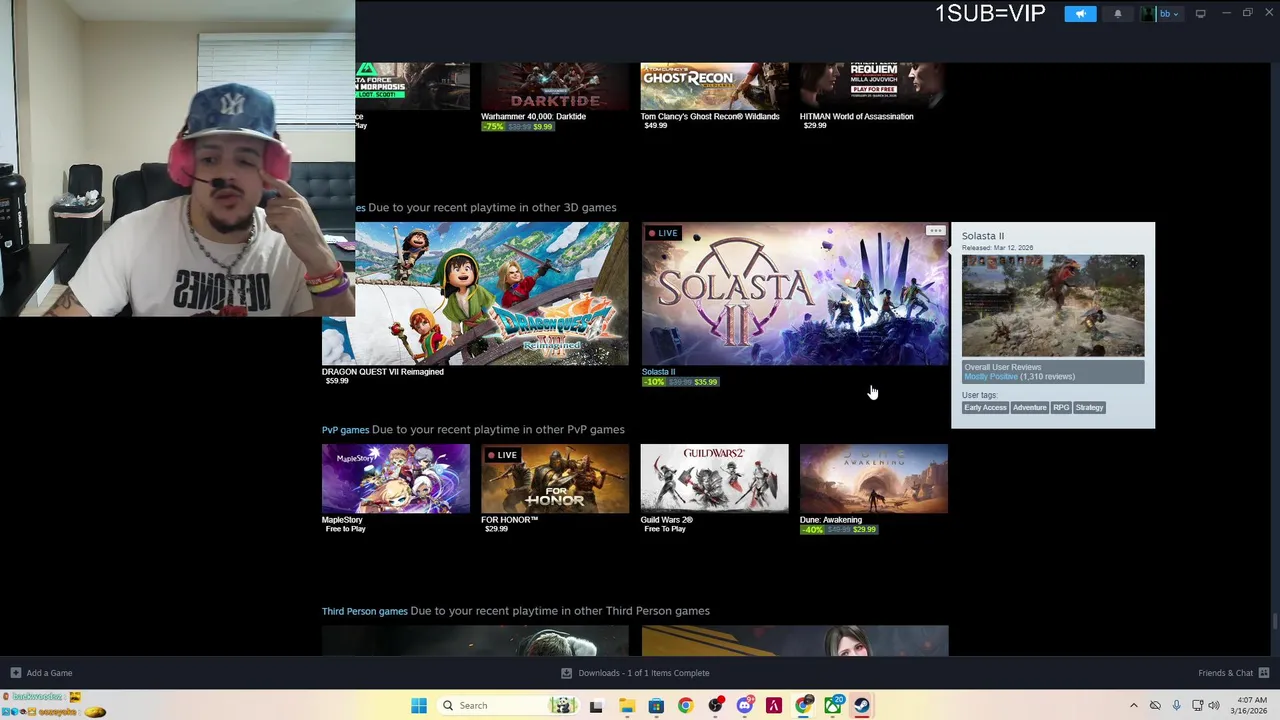This screenshot has width=1280, height=720.
Task: Click the Friends & Chat icon
Action: click(1264, 673)
